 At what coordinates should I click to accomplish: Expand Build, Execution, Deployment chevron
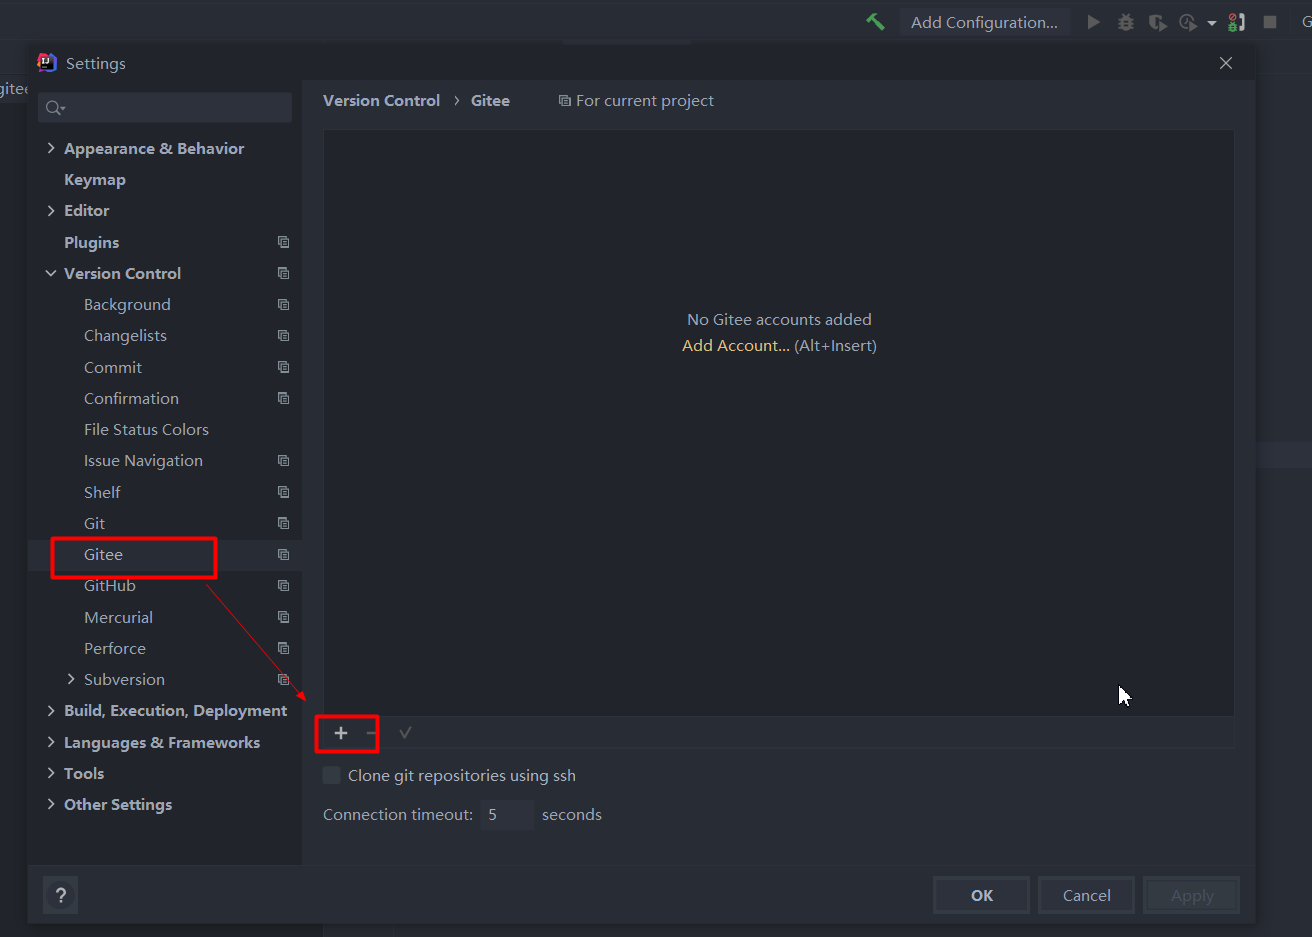pos(51,710)
